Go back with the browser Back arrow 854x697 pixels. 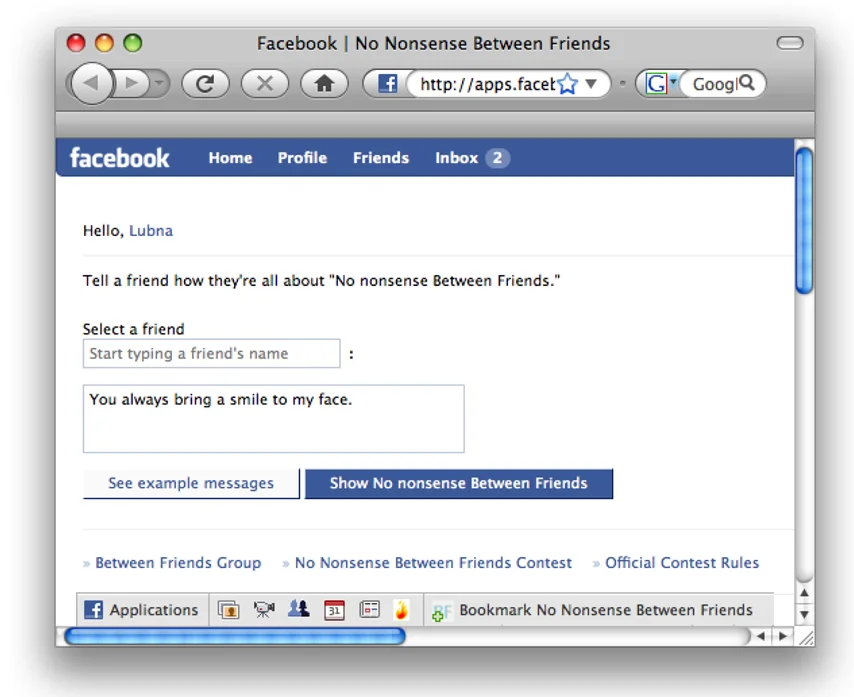tap(92, 83)
